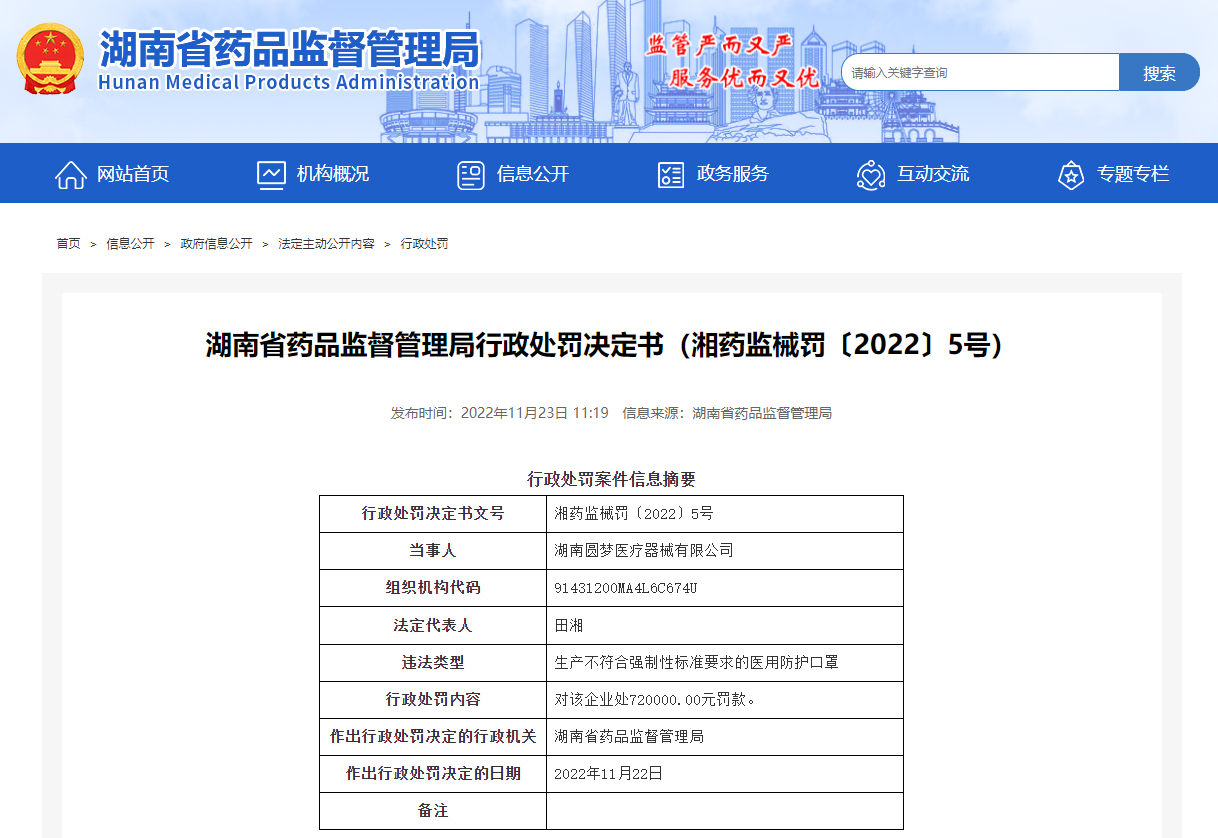This screenshot has height=838, width=1218.
Task: Go to 政府信息公开 in the breadcrumb
Action: point(216,244)
